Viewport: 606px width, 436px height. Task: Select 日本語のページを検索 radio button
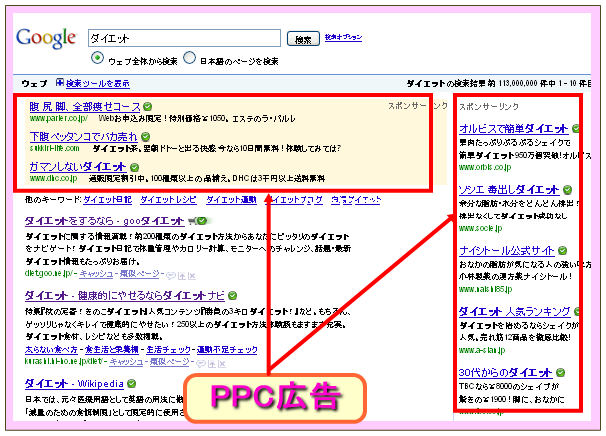click(190, 60)
